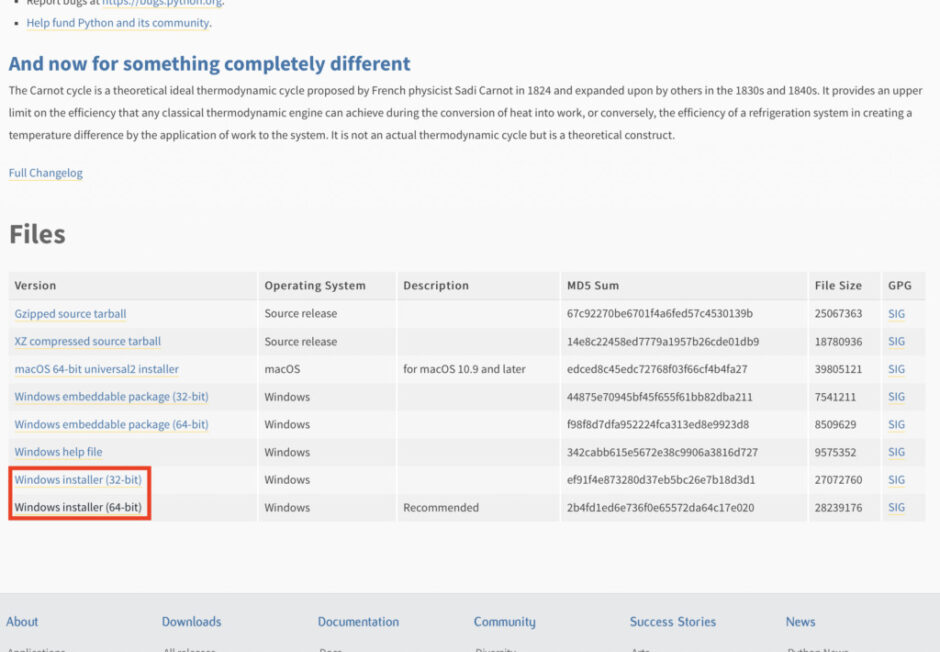The image size is (940, 652).
Task: Open the Downloads footer section
Action: [x=191, y=622]
